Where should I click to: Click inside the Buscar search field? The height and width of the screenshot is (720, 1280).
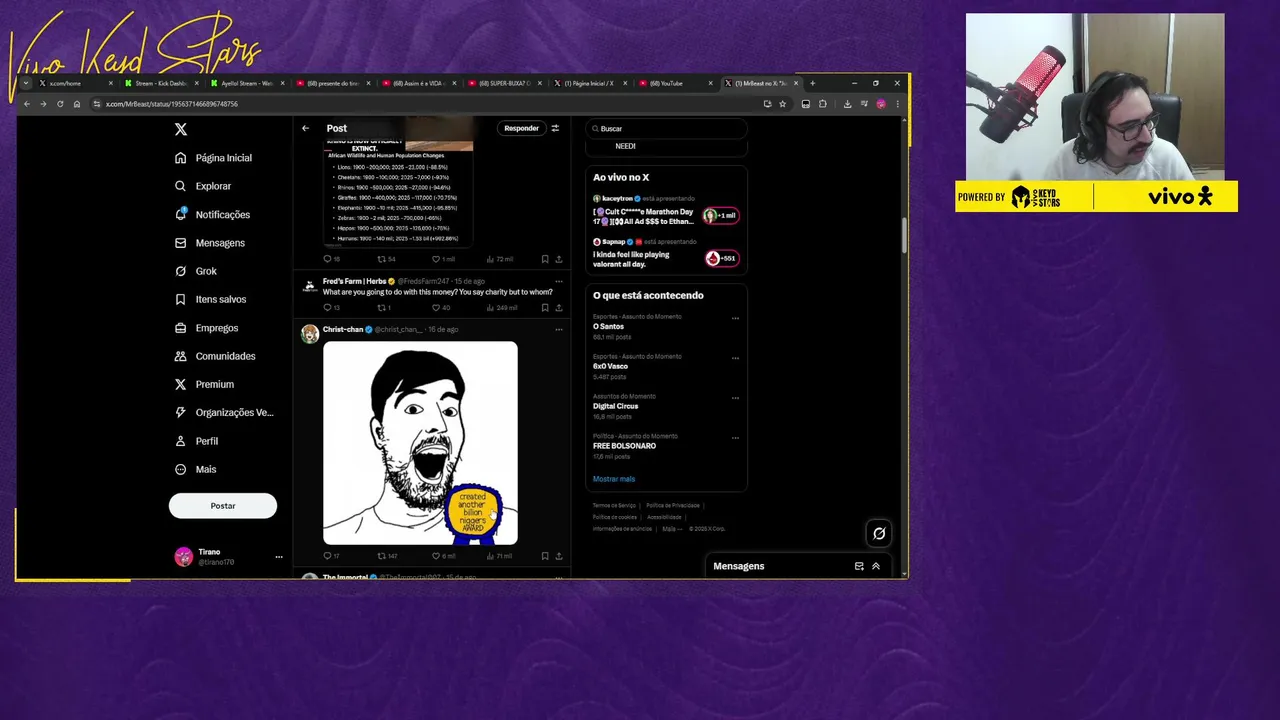coord(666,129)
